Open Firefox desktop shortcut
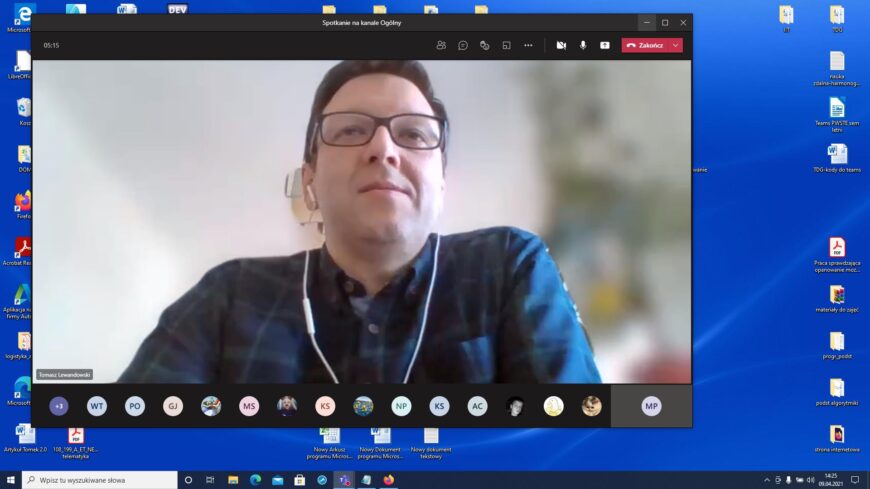This screenshot has width=870, height=489. 22,204
